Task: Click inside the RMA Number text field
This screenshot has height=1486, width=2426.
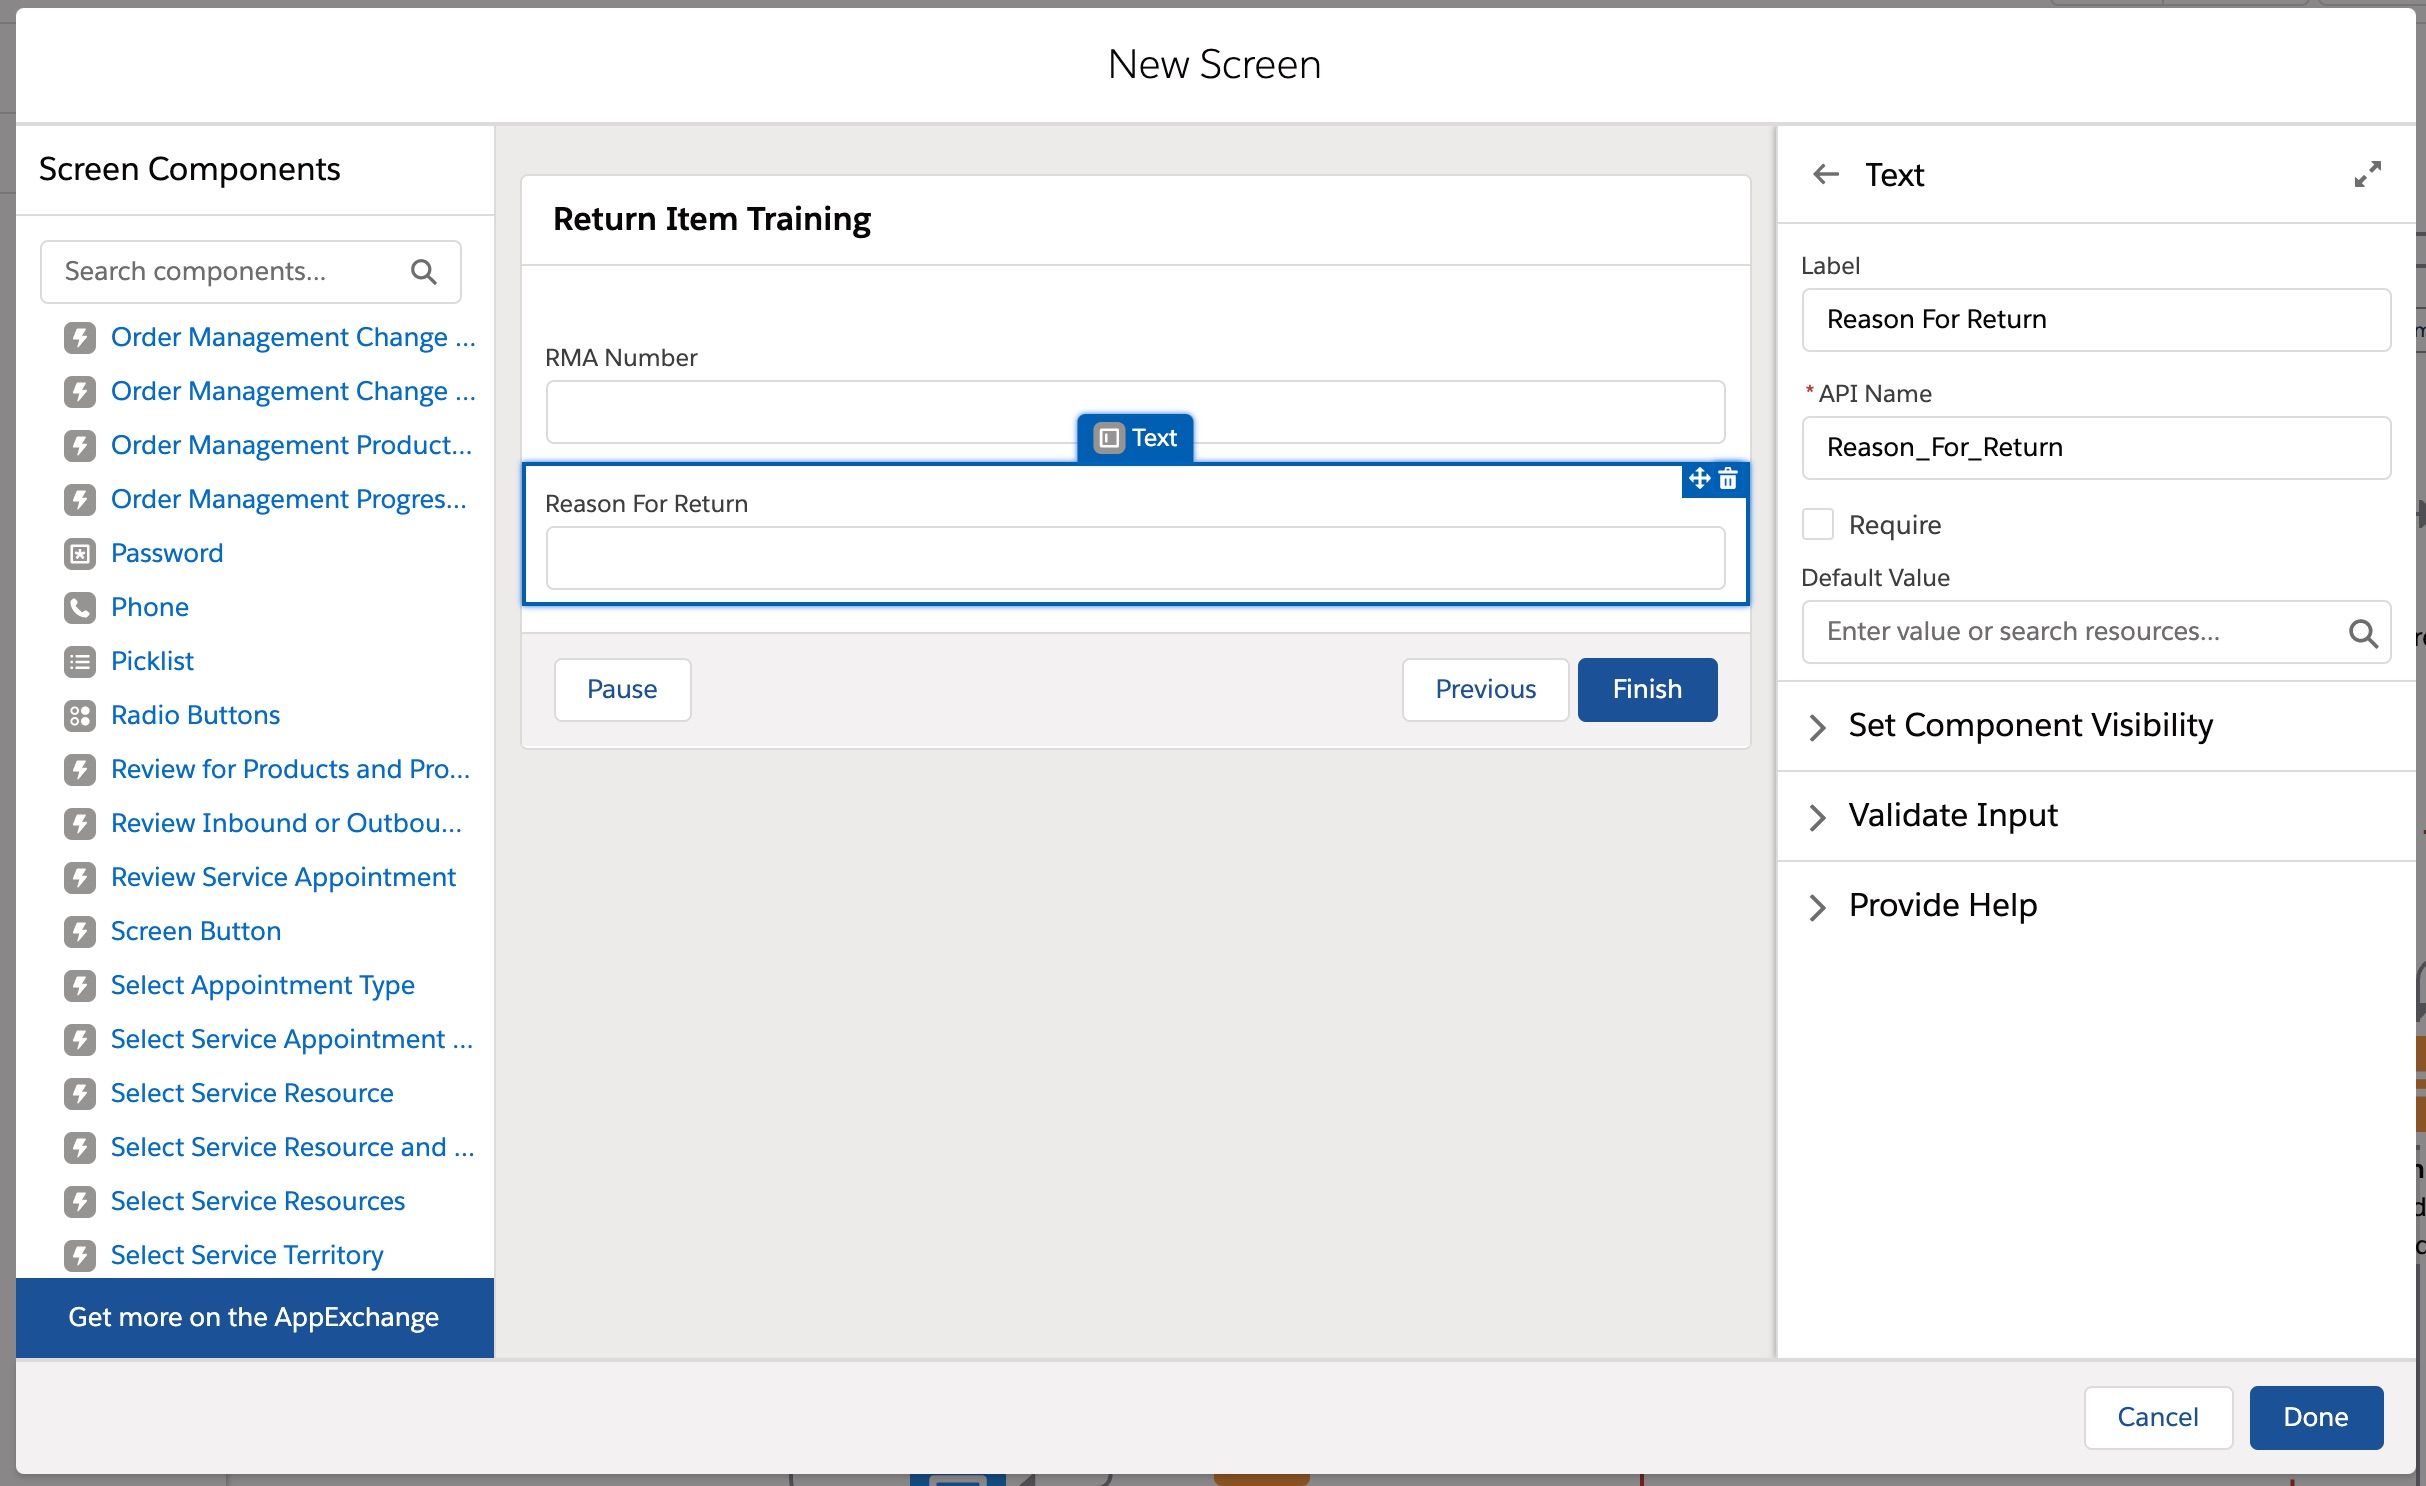Action: [x=1134, y=411]
